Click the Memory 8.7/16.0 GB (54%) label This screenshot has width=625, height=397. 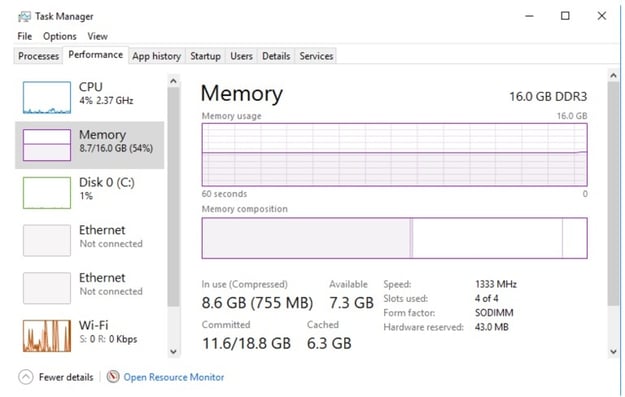(116, 141)
